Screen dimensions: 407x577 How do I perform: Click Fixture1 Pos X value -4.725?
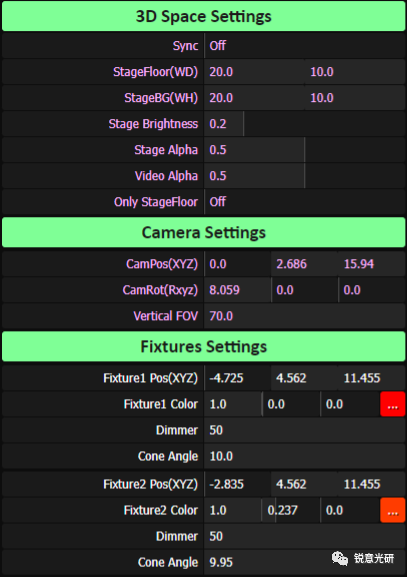coord(238,378)
